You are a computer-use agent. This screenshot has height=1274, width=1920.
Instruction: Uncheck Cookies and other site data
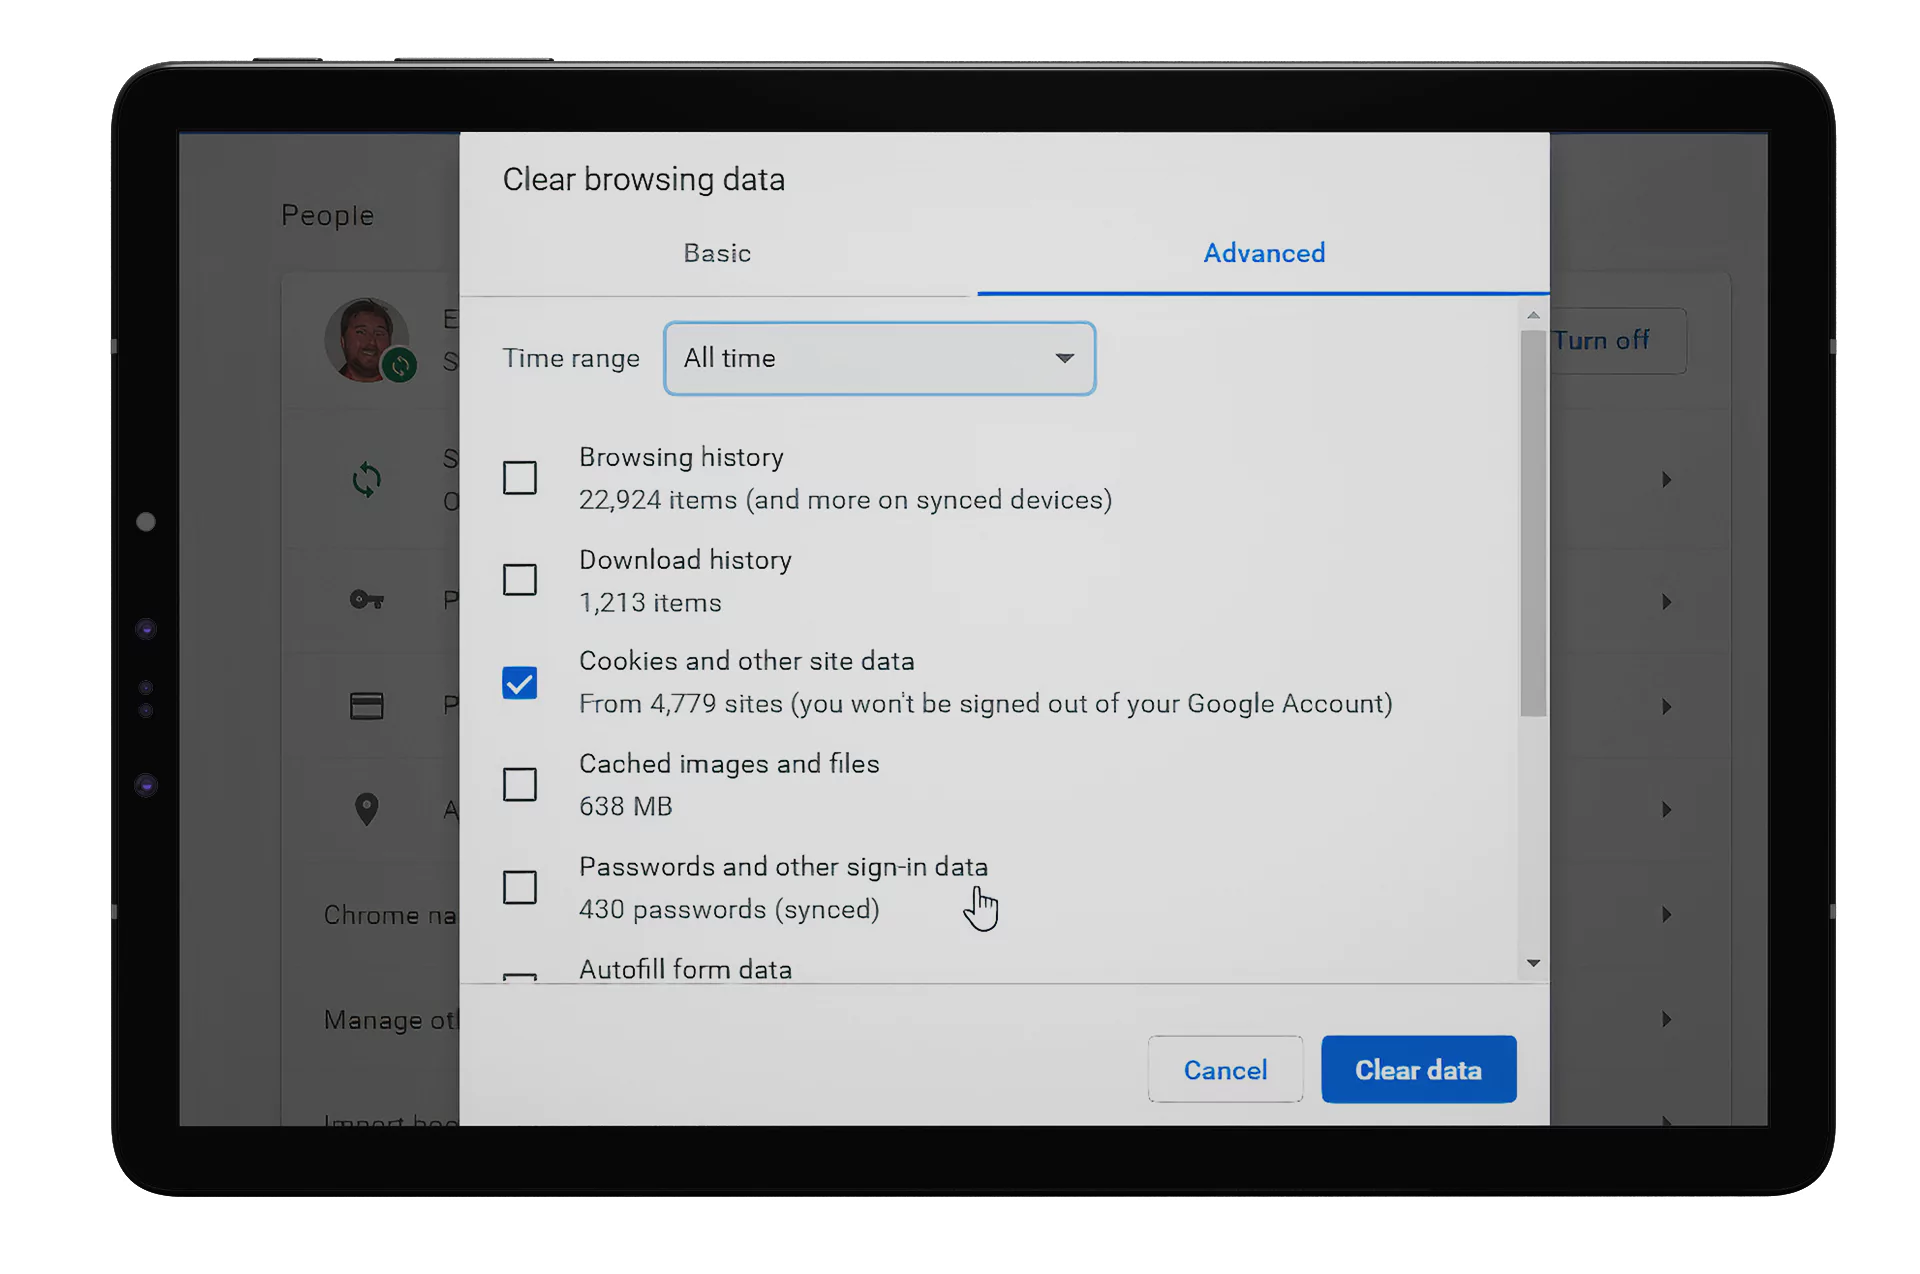[520, 683]
